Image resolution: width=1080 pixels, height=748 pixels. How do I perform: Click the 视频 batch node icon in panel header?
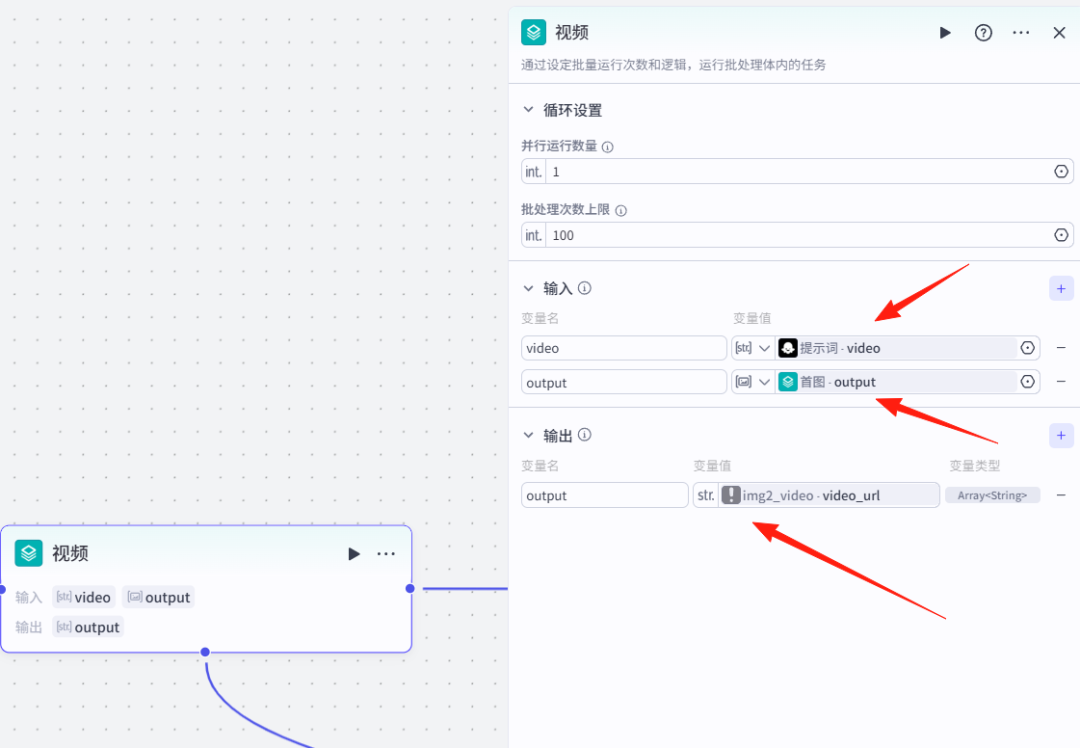click(x=533, y=32)
